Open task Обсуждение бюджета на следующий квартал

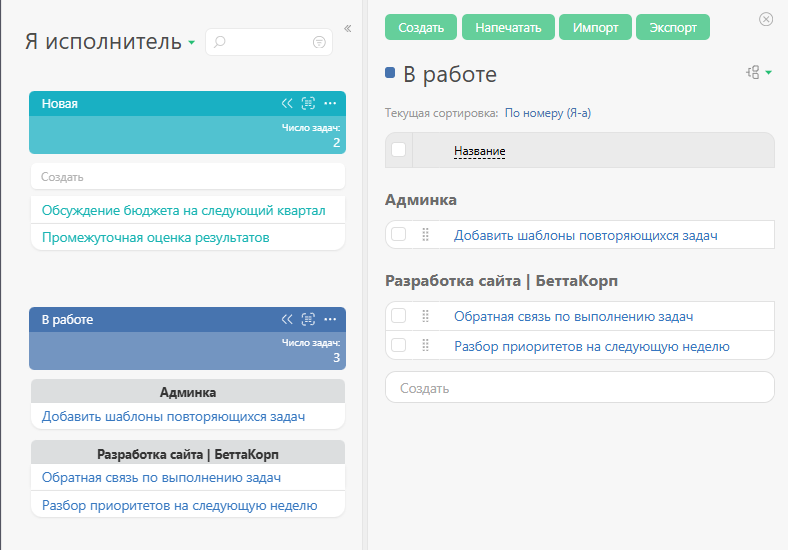(183, 210)
